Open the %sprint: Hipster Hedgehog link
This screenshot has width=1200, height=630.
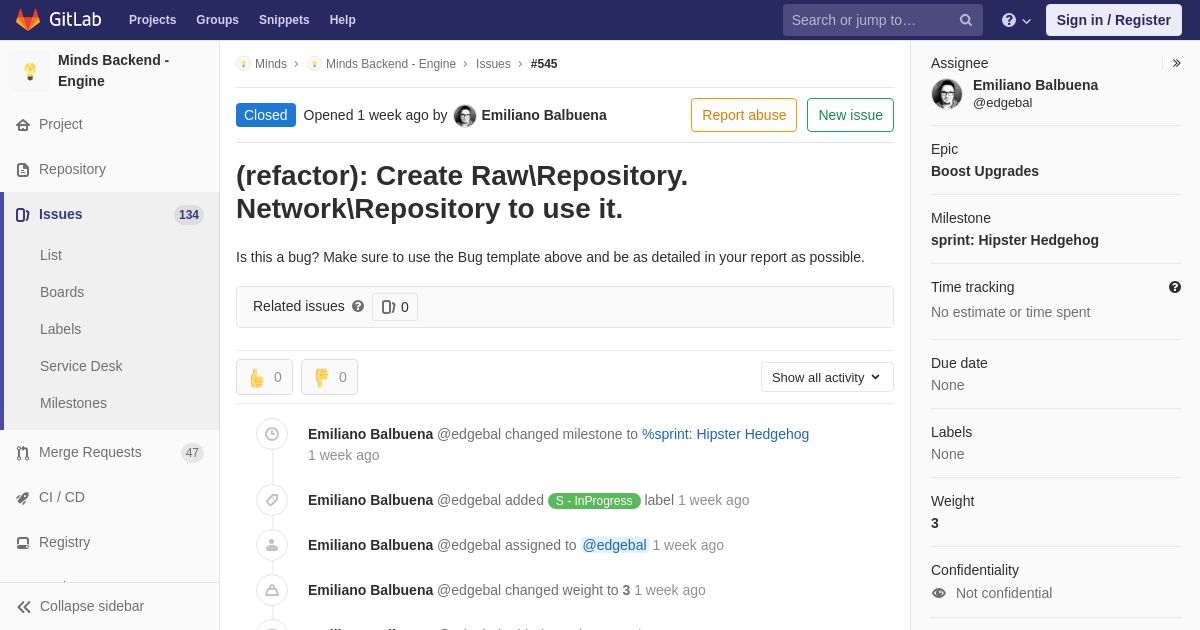coord(725,434)
